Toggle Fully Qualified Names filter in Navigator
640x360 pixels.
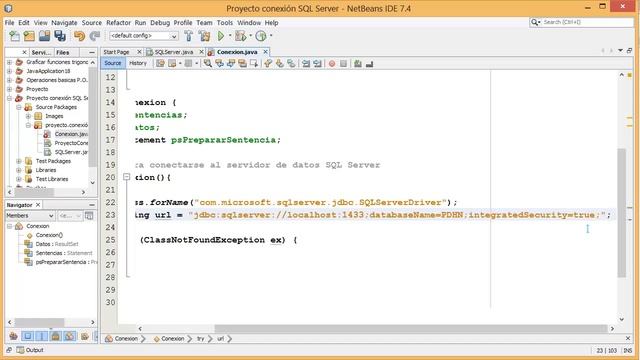[84, 336]
